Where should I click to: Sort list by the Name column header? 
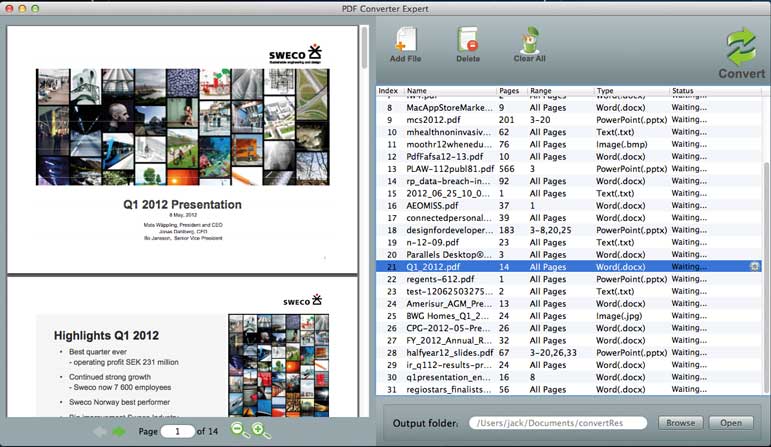click(x=450, y=91)
